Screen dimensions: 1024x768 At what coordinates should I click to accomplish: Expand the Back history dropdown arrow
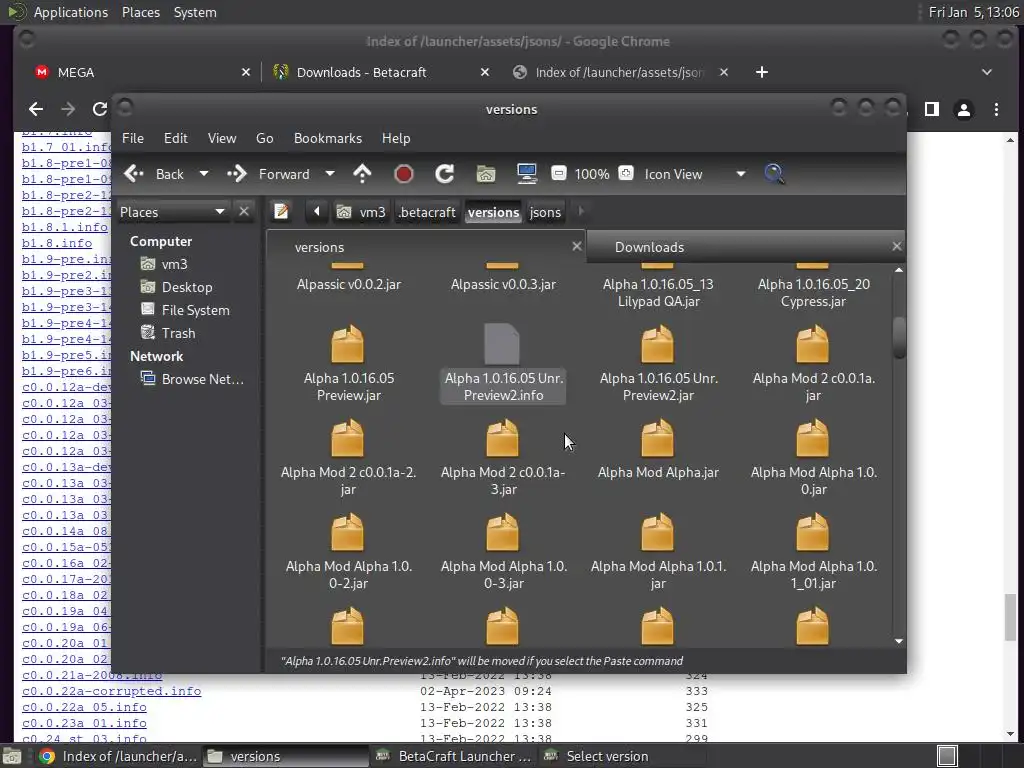[204, 174]
